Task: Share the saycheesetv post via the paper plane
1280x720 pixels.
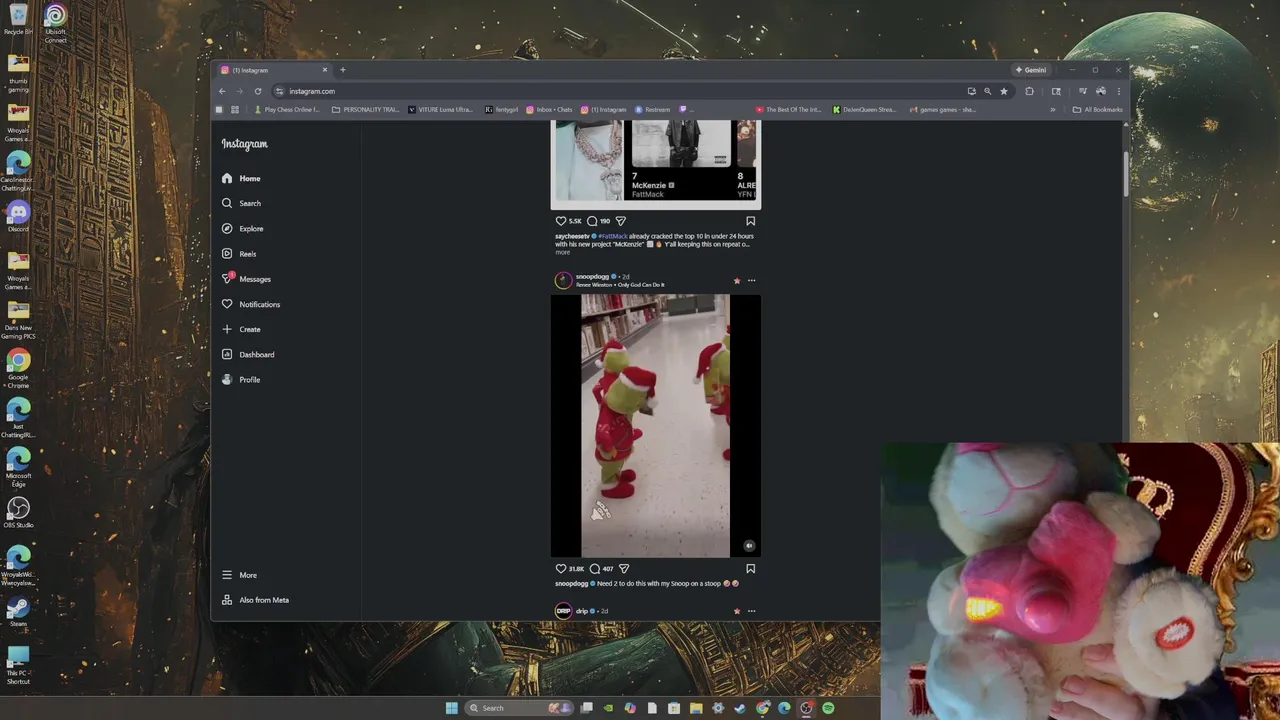Action: tap(620, 221)
